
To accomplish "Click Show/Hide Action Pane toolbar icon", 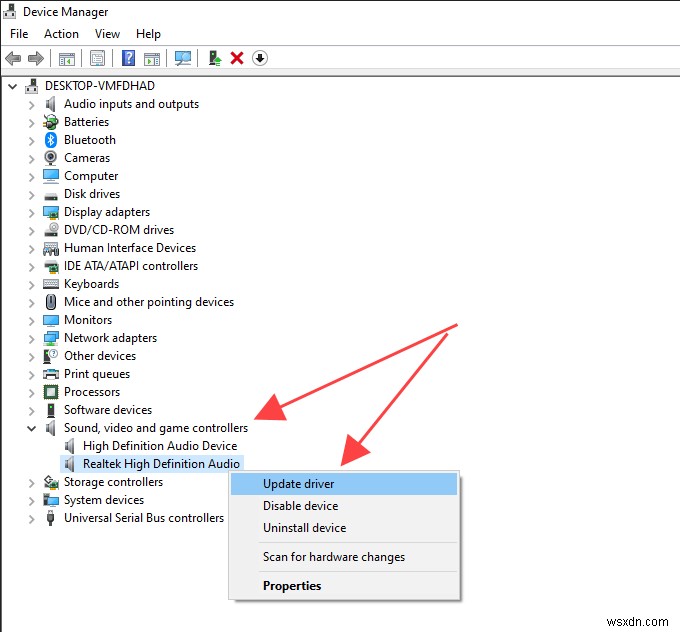I will [152, 59].
